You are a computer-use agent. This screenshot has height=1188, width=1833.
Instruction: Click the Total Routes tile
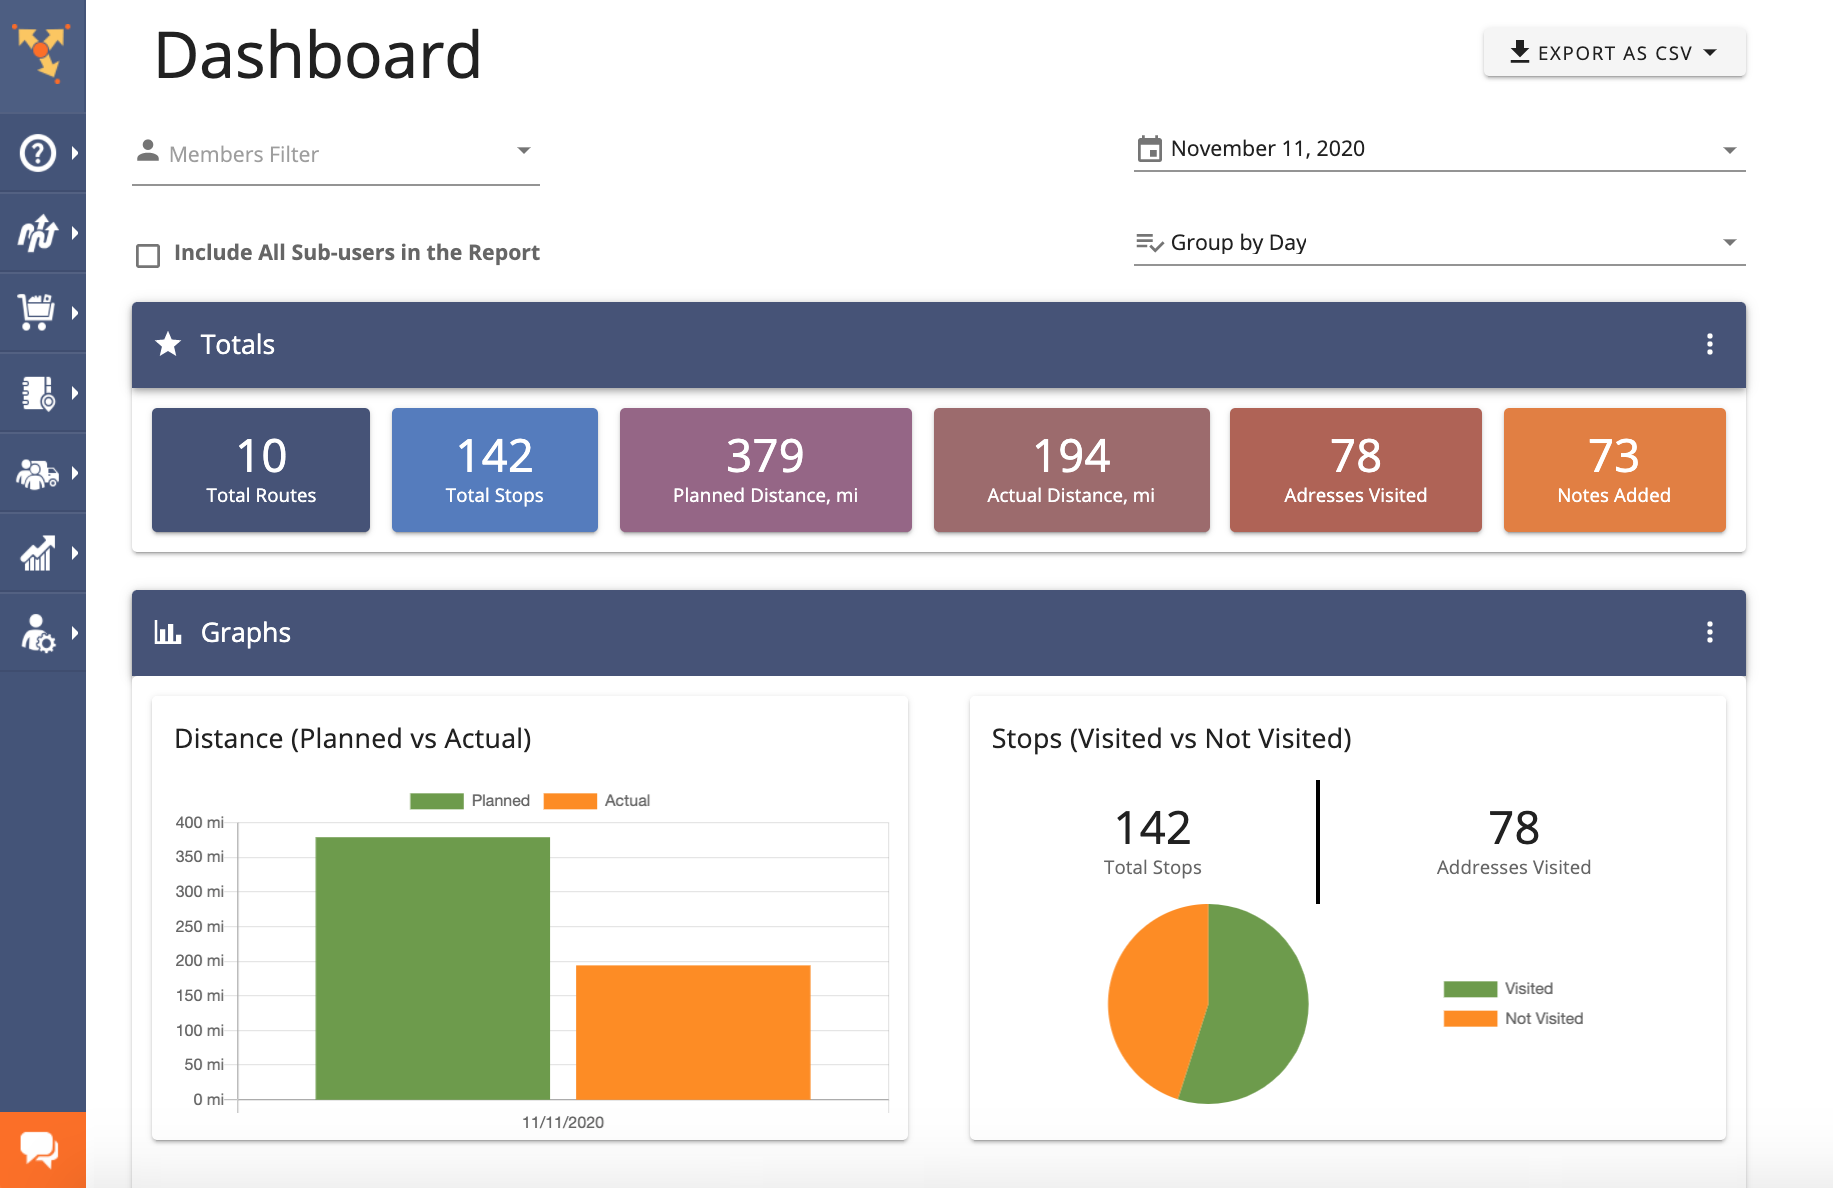(261, 470)
